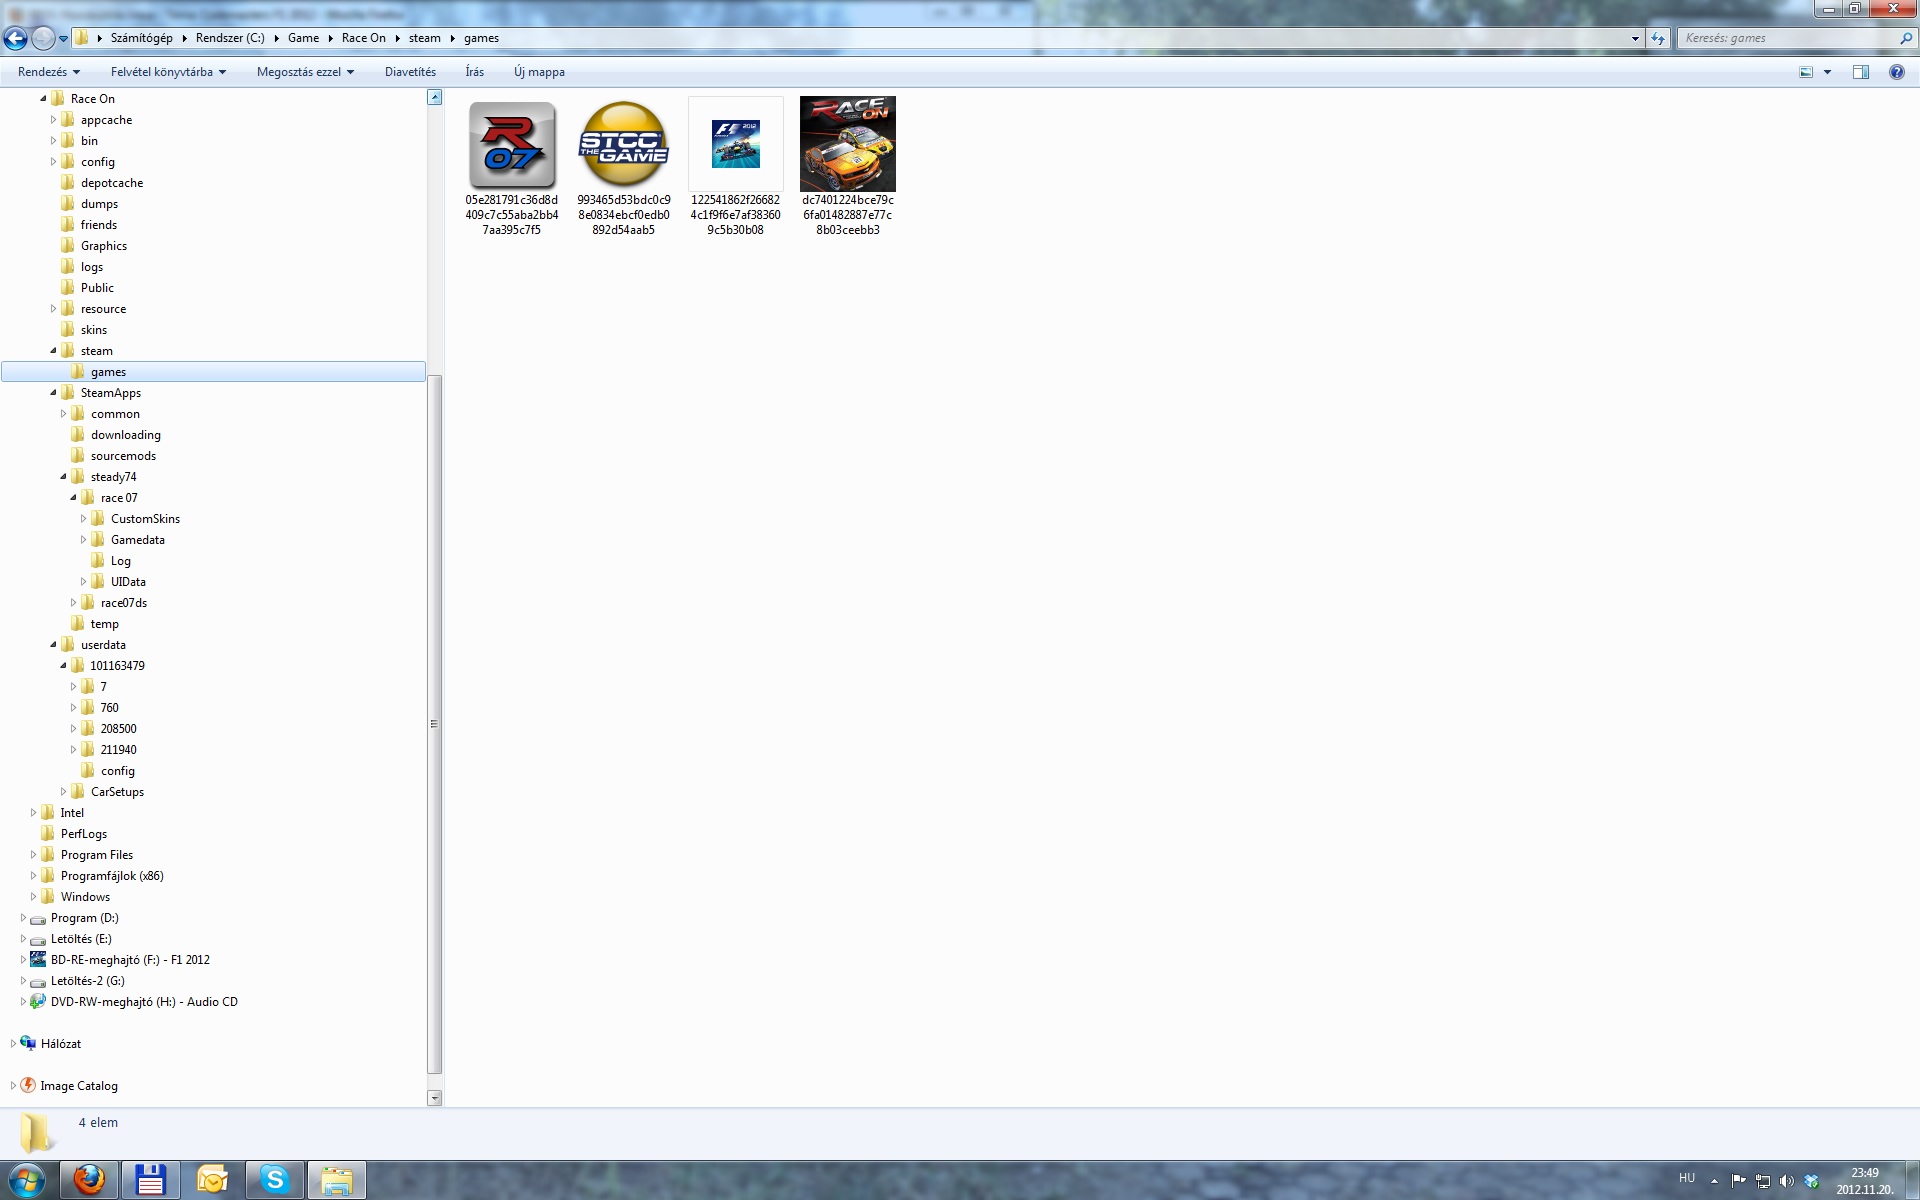Open the Rendezés menu
The width and height of the screenshot is (1920, 1200).
pyautogui.click(x=48, y=72)
